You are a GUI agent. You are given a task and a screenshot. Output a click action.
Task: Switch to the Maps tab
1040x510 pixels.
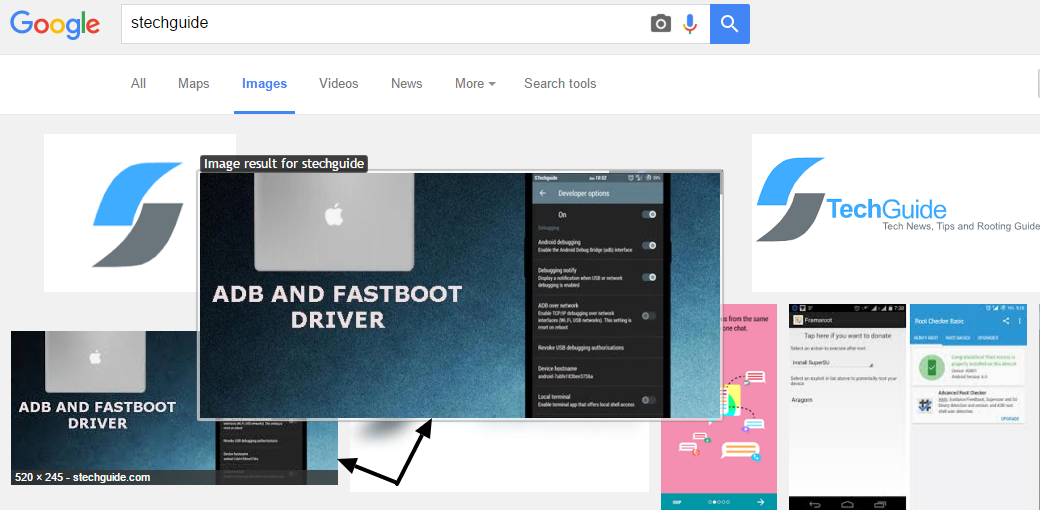[x=193, y=84]
